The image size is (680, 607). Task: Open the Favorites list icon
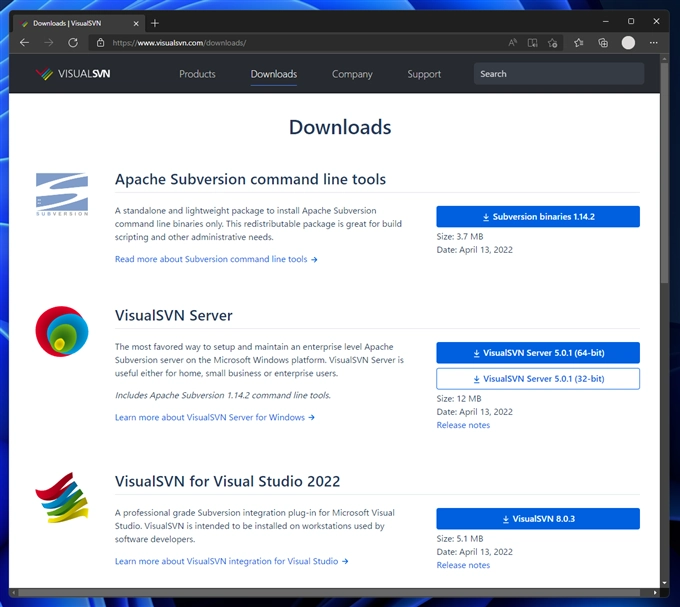pyautogui.click(x=579, y=42)
